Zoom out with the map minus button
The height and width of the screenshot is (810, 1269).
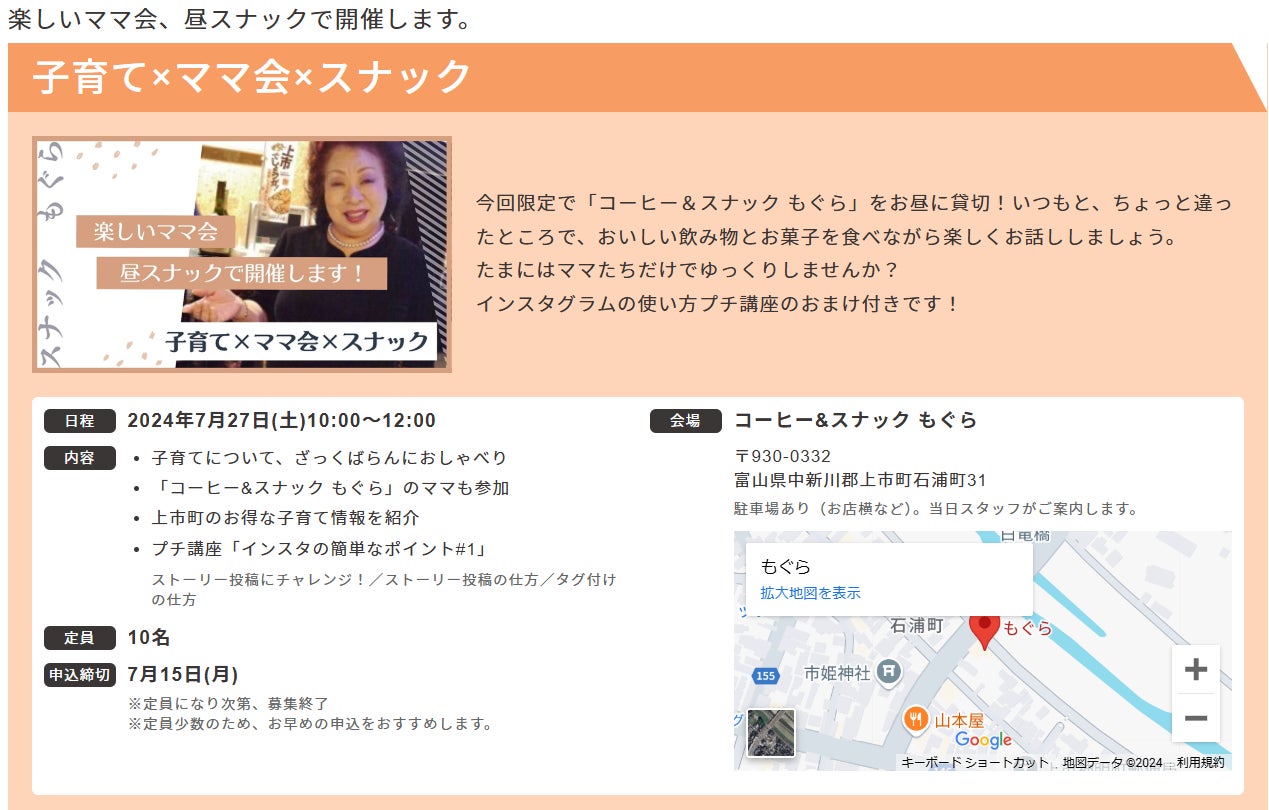click(1195, 718)
